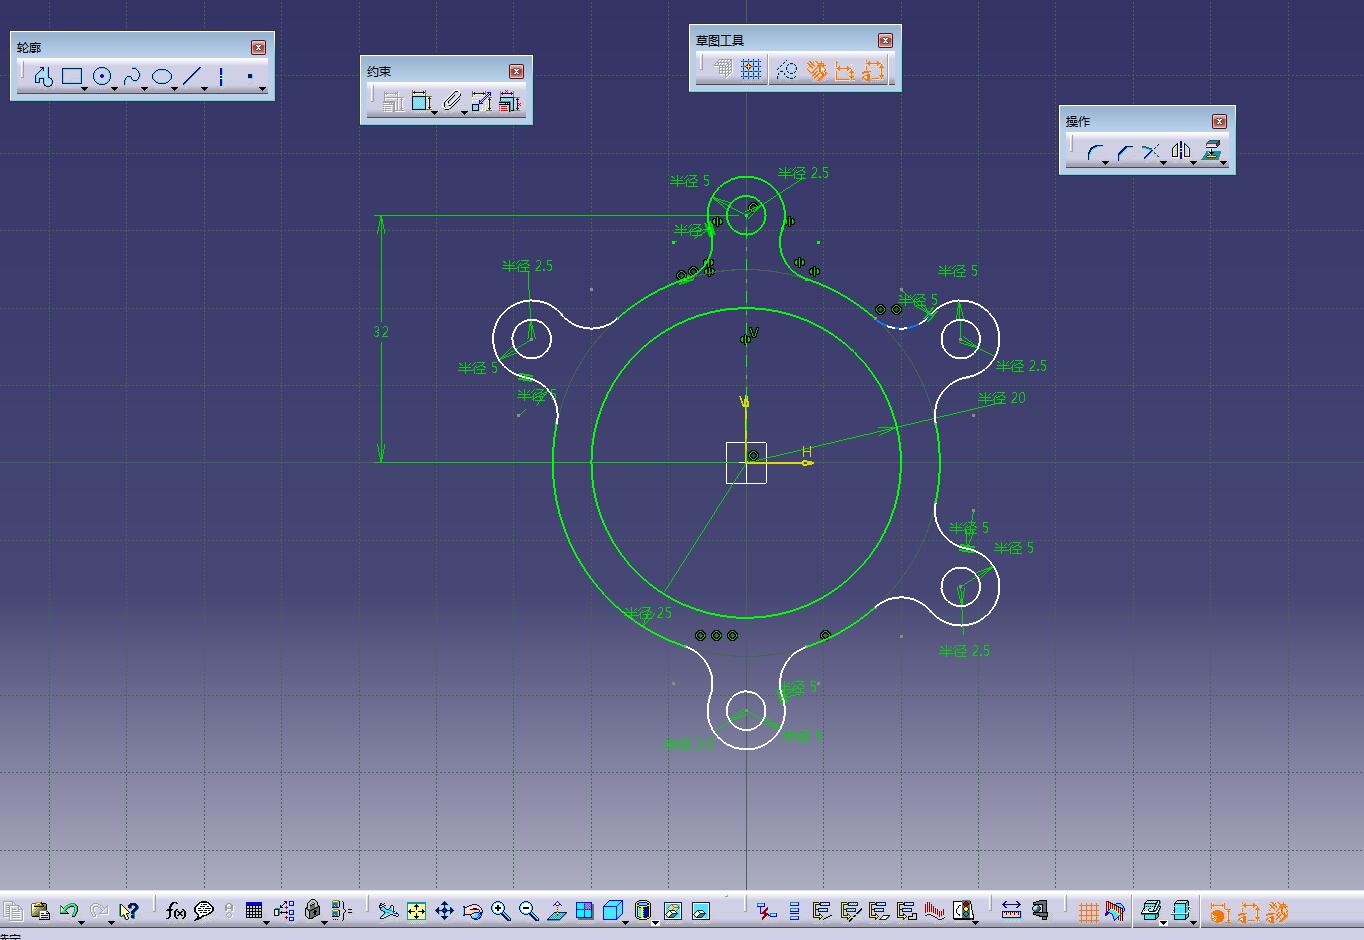Select the Chamfer tool in Operation toolbar
1364x940 pixels.
pyautogui.click(x=1125, y=151)
